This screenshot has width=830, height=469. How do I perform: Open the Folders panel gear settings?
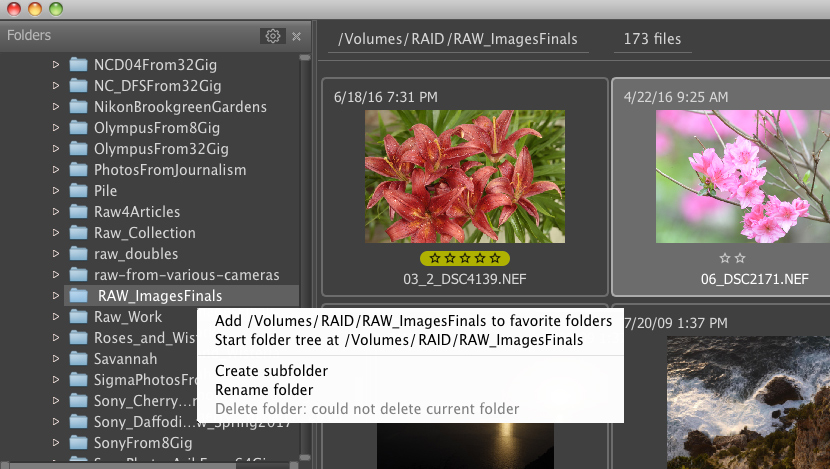tap(271, 36)
